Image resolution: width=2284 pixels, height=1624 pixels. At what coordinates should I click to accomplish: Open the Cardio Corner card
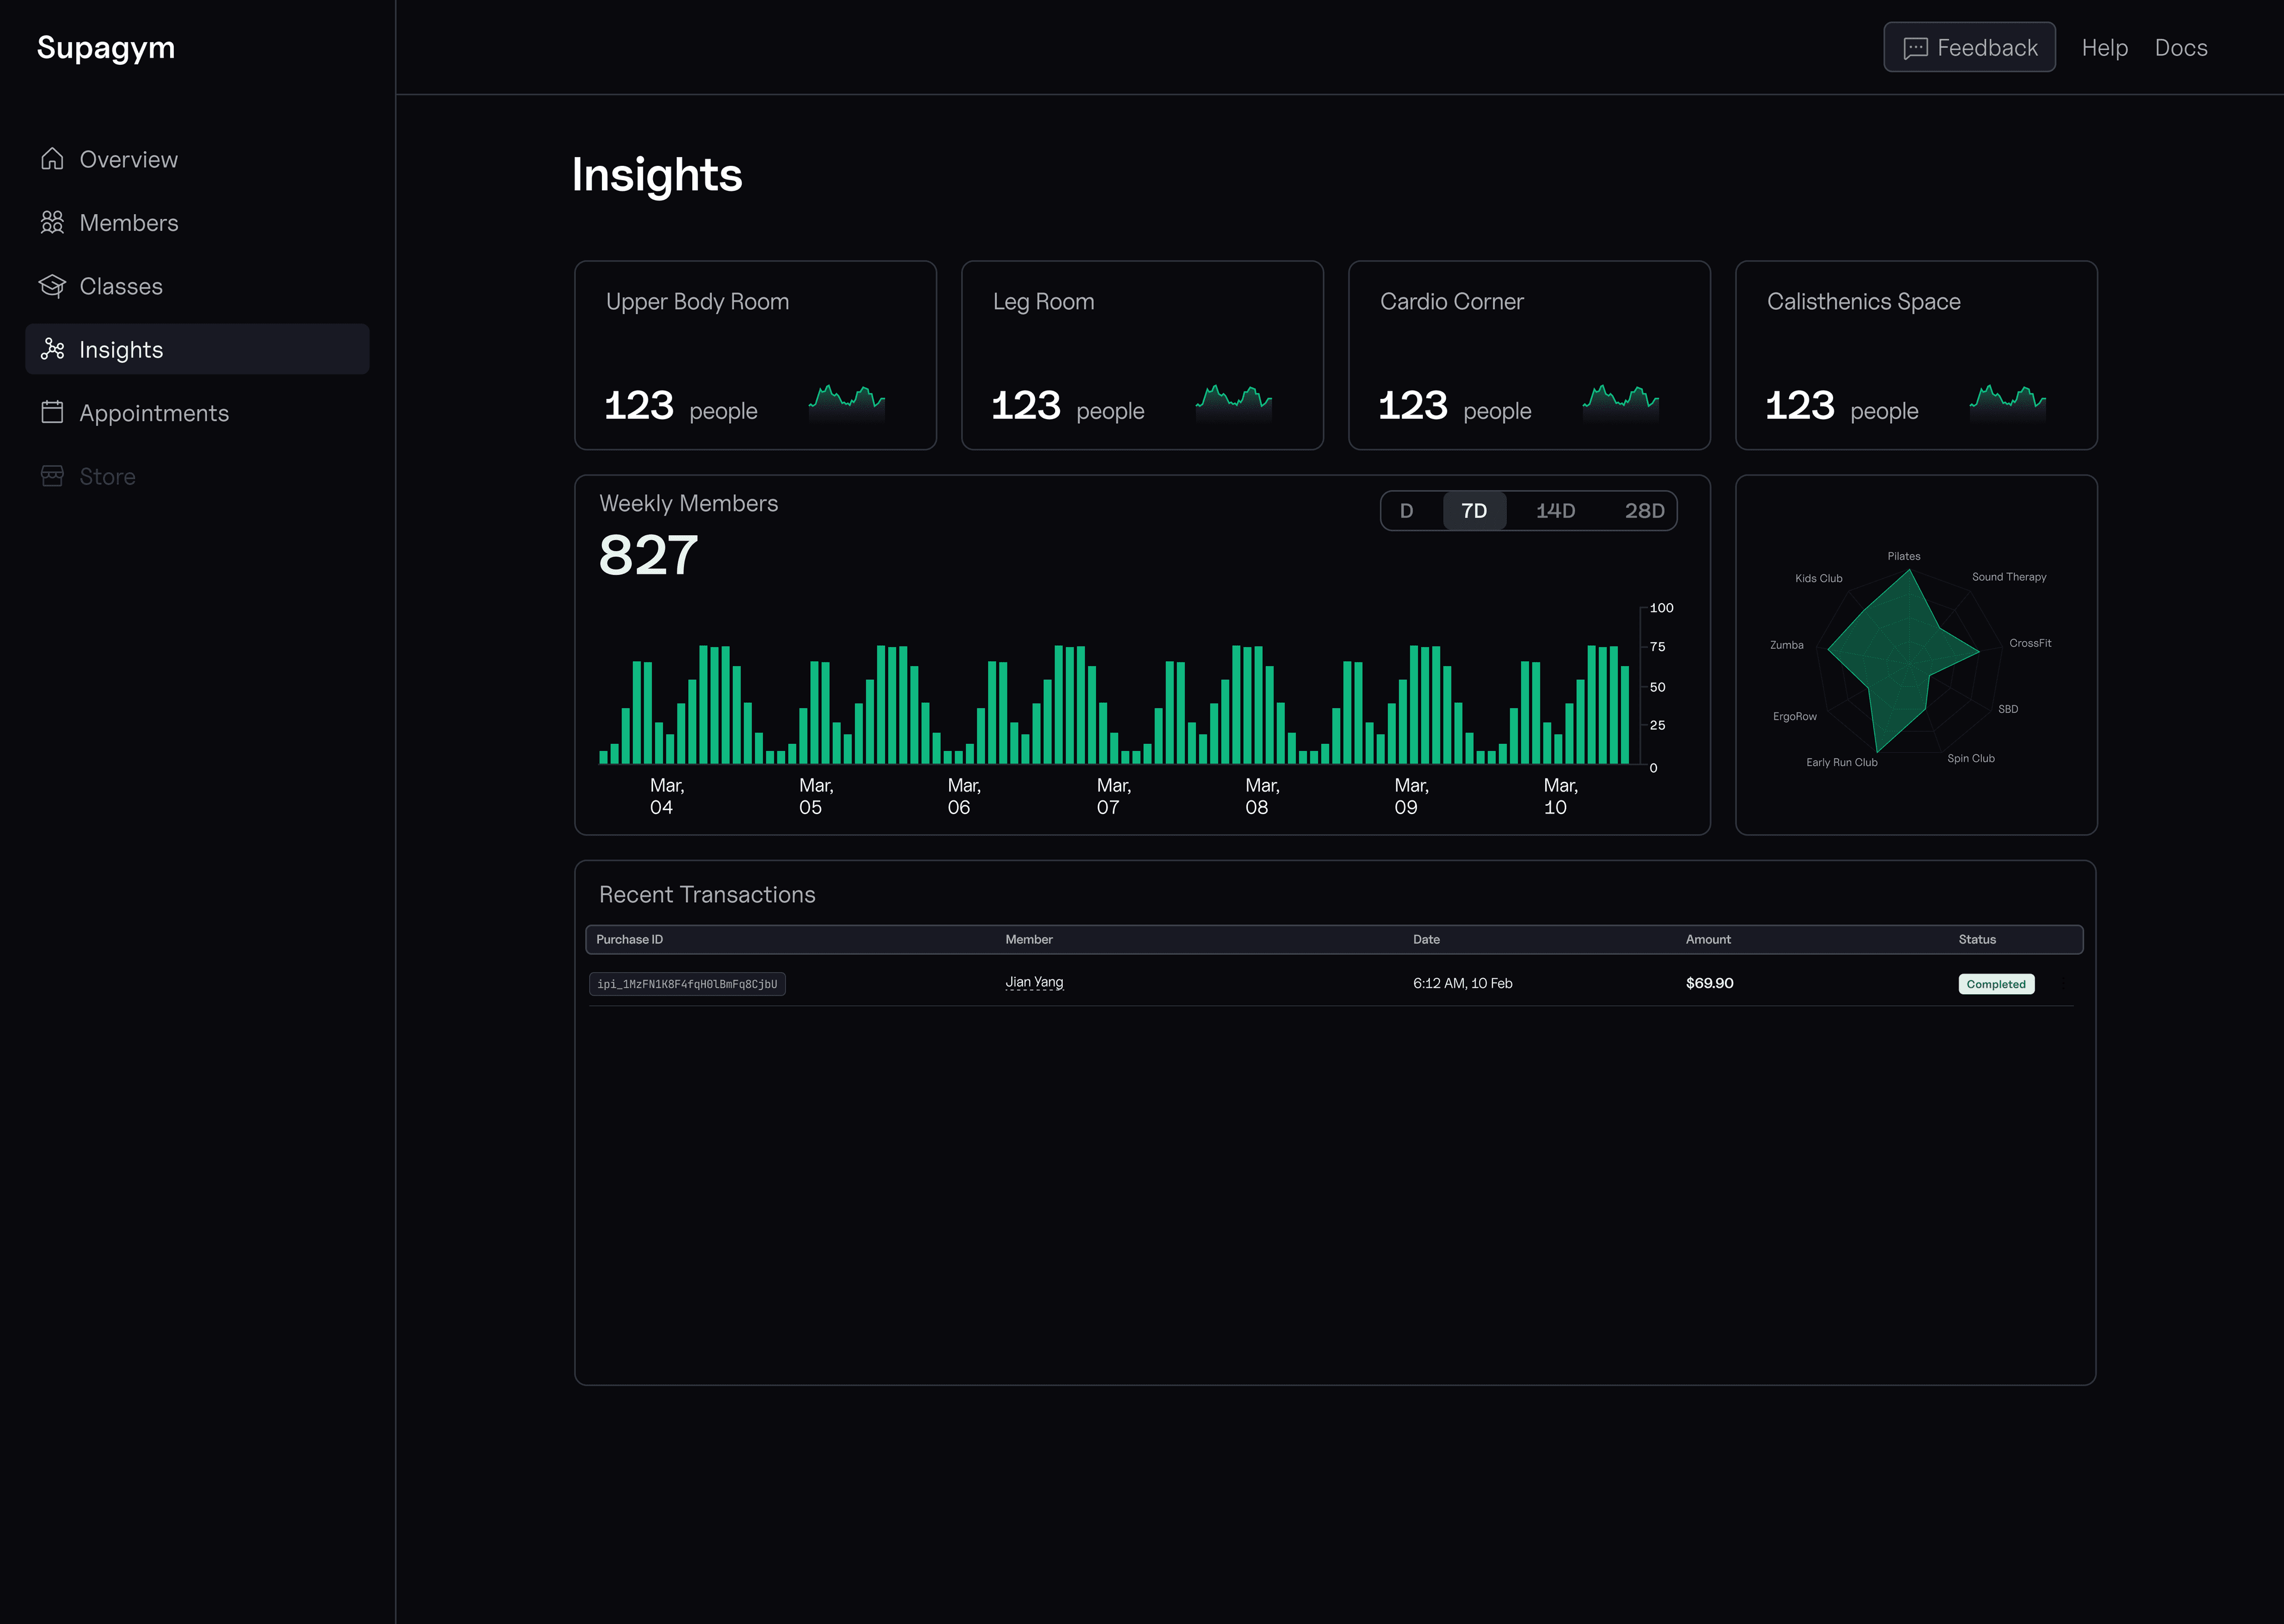pyautogui.click(x=1529, y=355)
